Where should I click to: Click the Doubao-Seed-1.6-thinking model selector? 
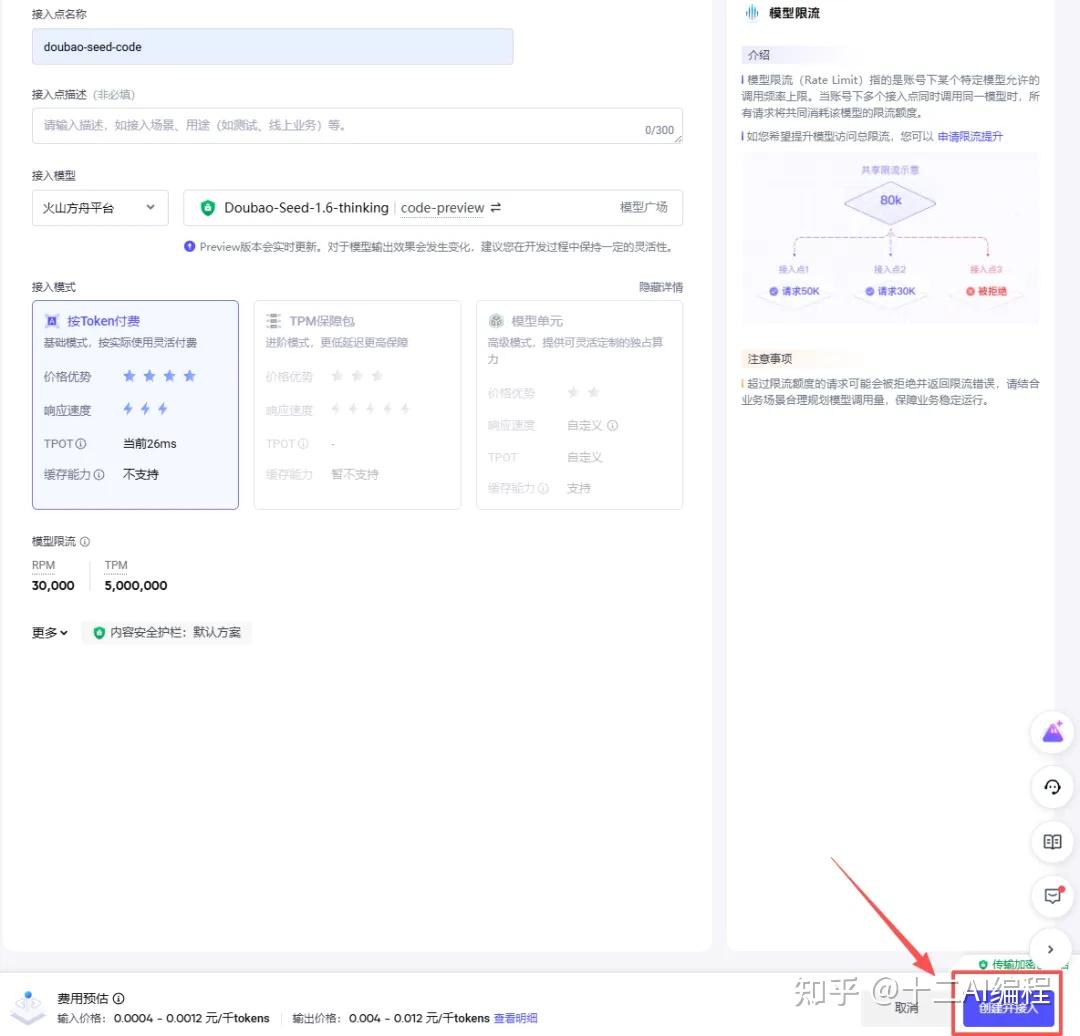pos(433,207)
